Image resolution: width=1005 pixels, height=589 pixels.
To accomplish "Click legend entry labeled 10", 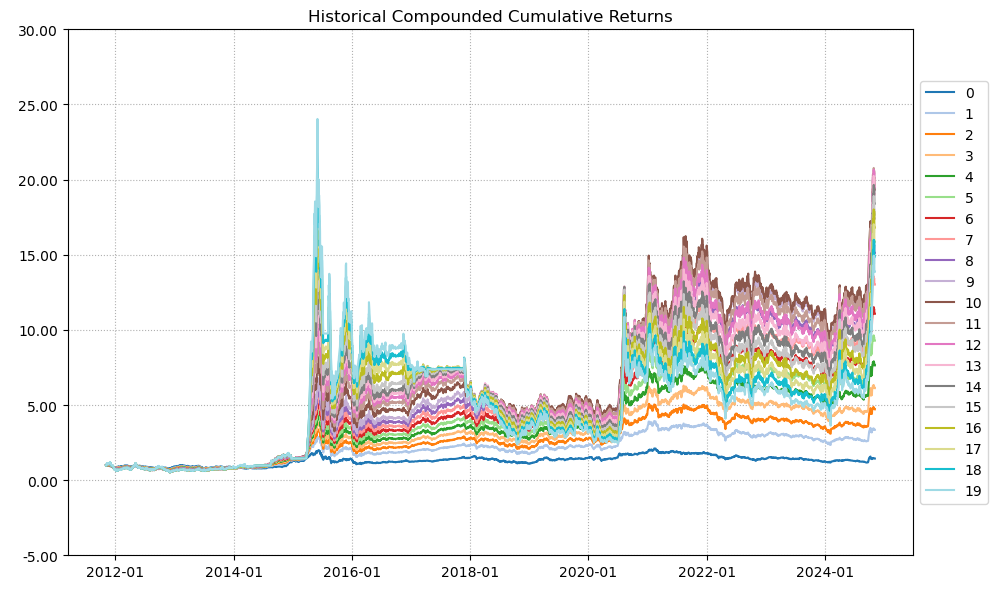I will pos(954,303).
